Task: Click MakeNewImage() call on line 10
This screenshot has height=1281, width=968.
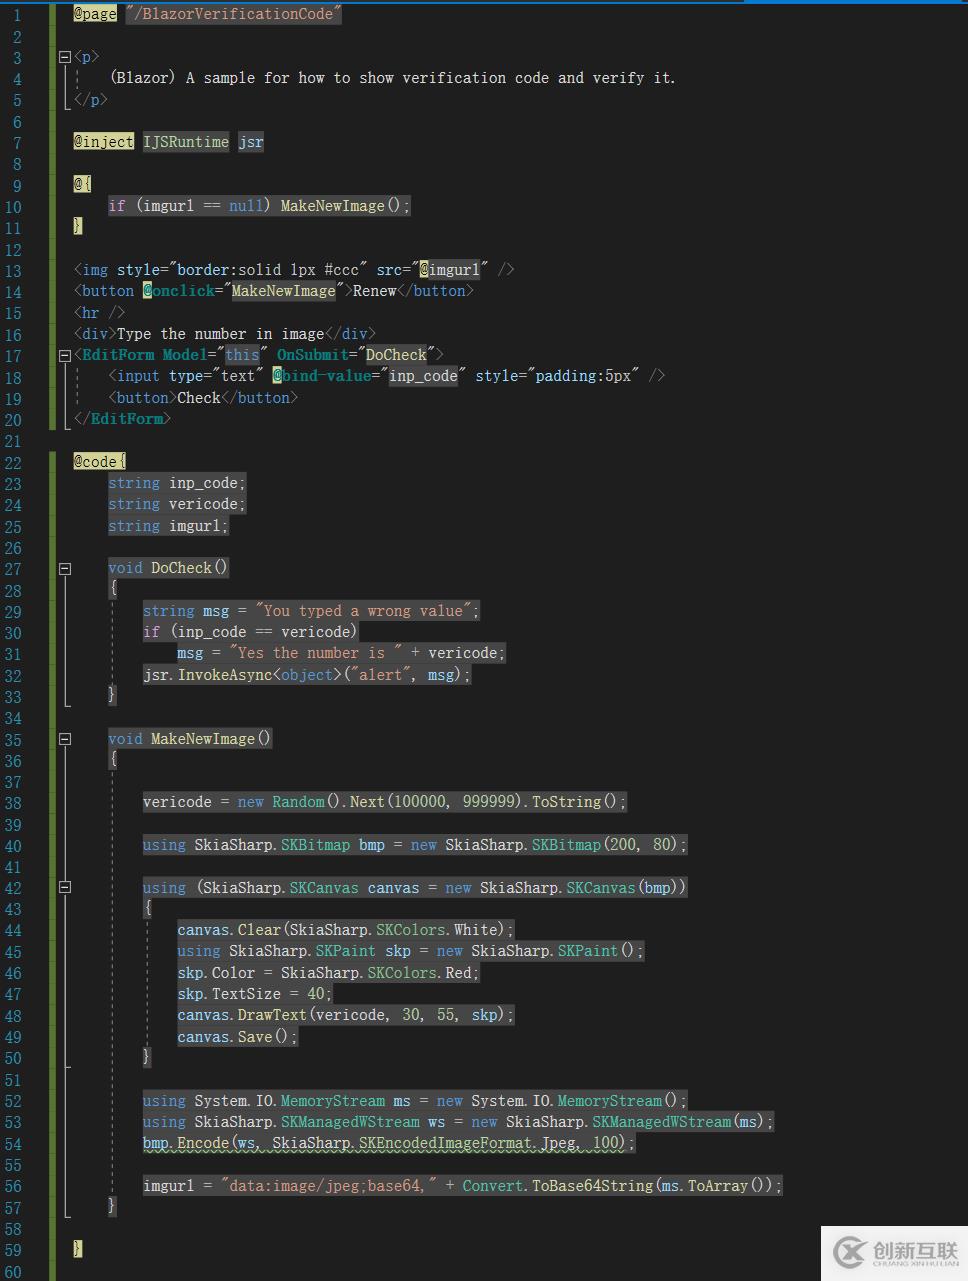Action: (341, 206)
